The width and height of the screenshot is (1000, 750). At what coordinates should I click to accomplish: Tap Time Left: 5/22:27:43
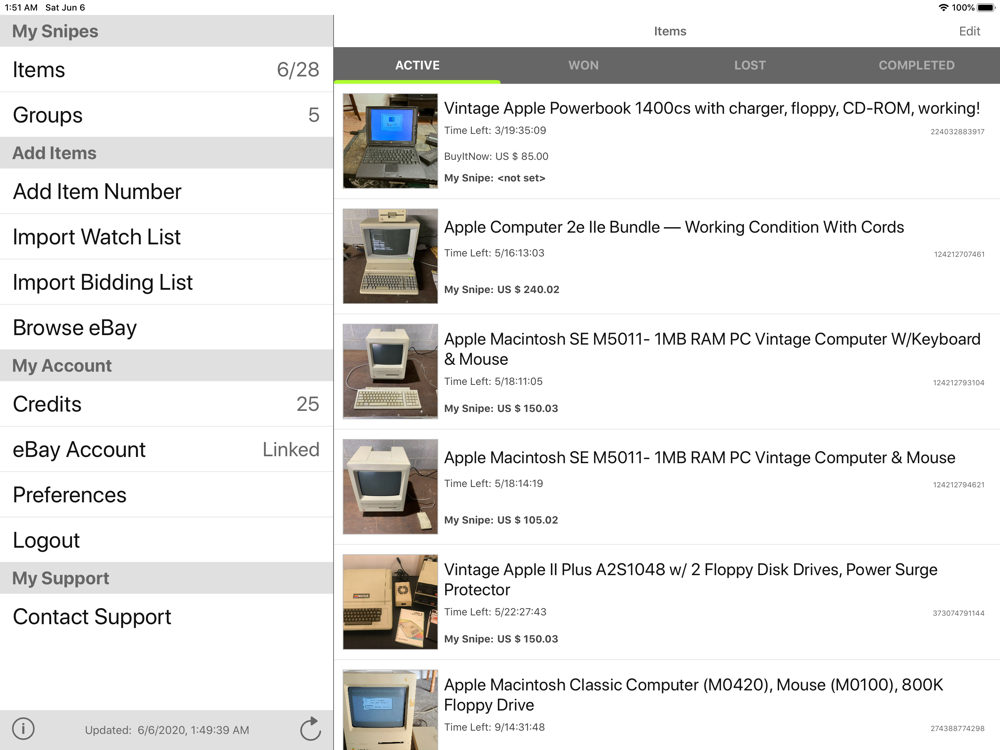[x=495, y=612]
